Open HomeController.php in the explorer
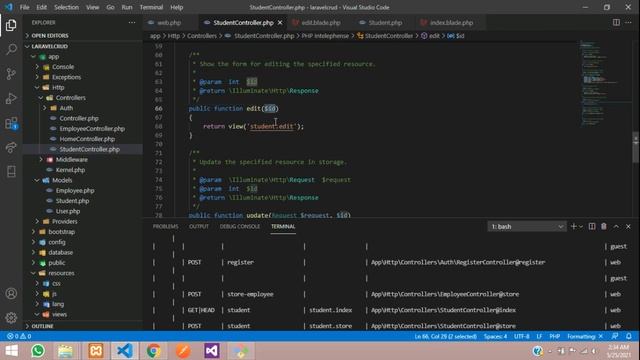Image resolution: width=640 pixels, height=360 pixels. [87, 139]
